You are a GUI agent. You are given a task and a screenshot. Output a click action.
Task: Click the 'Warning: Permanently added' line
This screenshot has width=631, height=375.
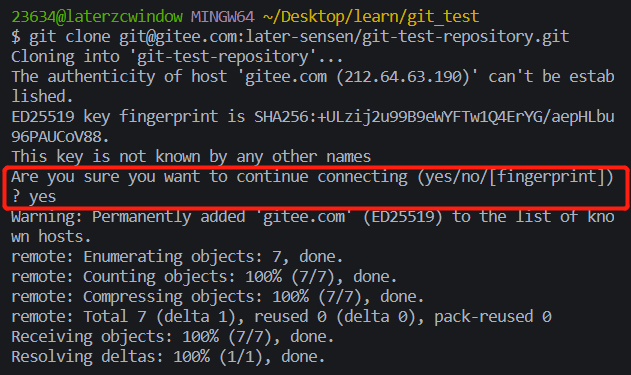pos(313,217)
